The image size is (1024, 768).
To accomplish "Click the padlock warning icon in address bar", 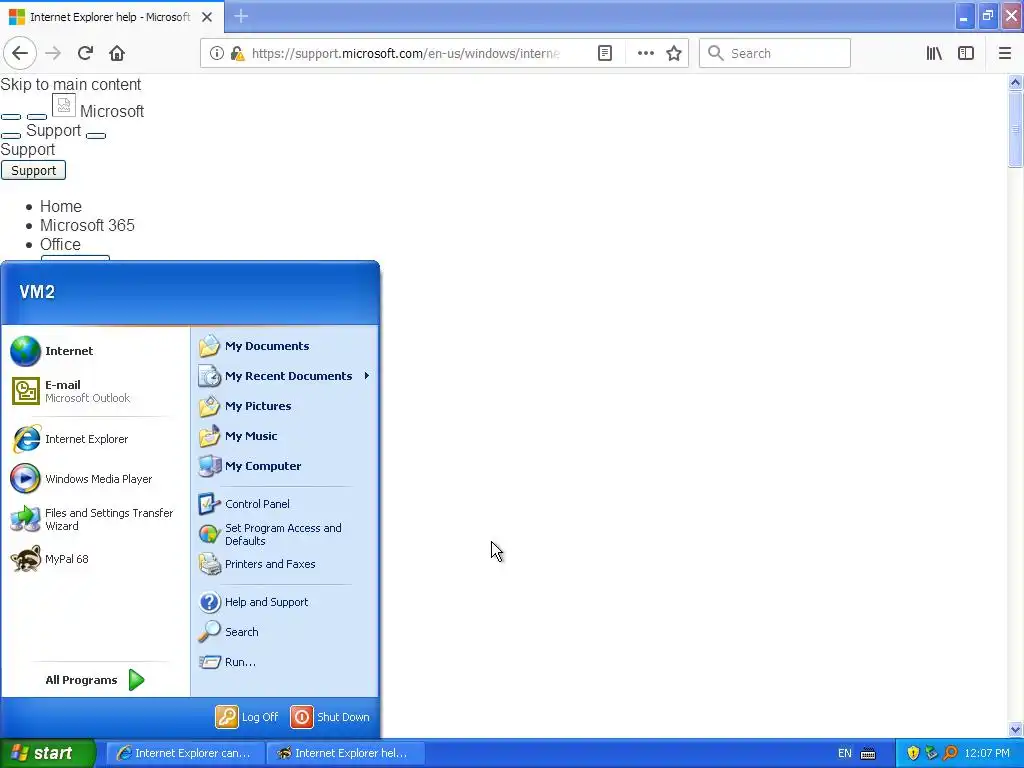I will tap(237, 53).
